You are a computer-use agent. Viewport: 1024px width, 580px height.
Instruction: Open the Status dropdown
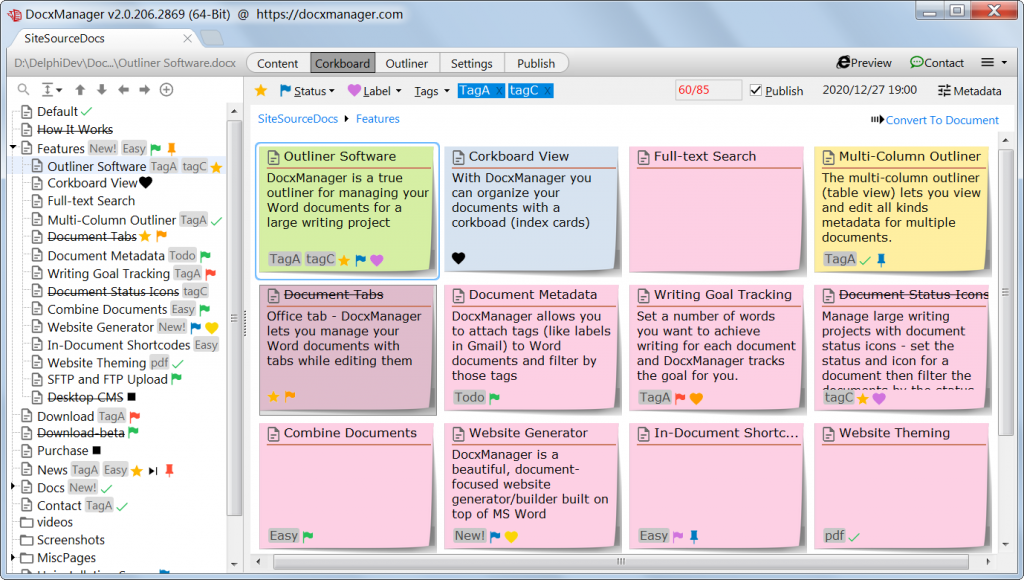tap(307, 91)
